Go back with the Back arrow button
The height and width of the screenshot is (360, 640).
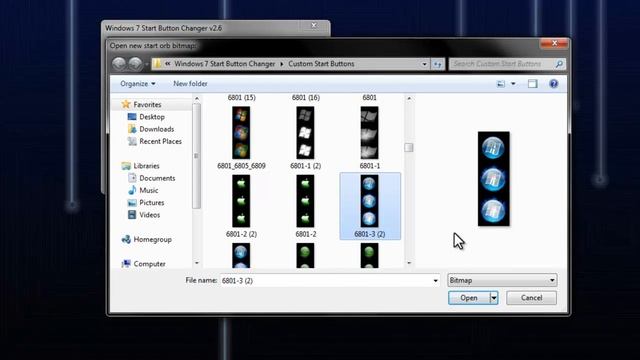(119, 64)
